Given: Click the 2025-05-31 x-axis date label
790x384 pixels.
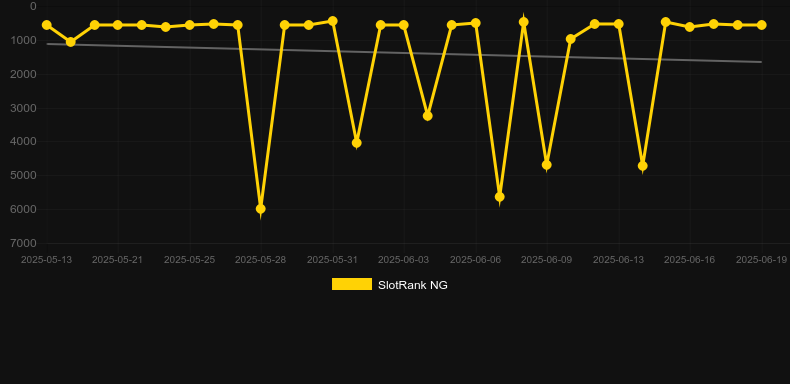Looking at the screenshot, I should (333, 260).
